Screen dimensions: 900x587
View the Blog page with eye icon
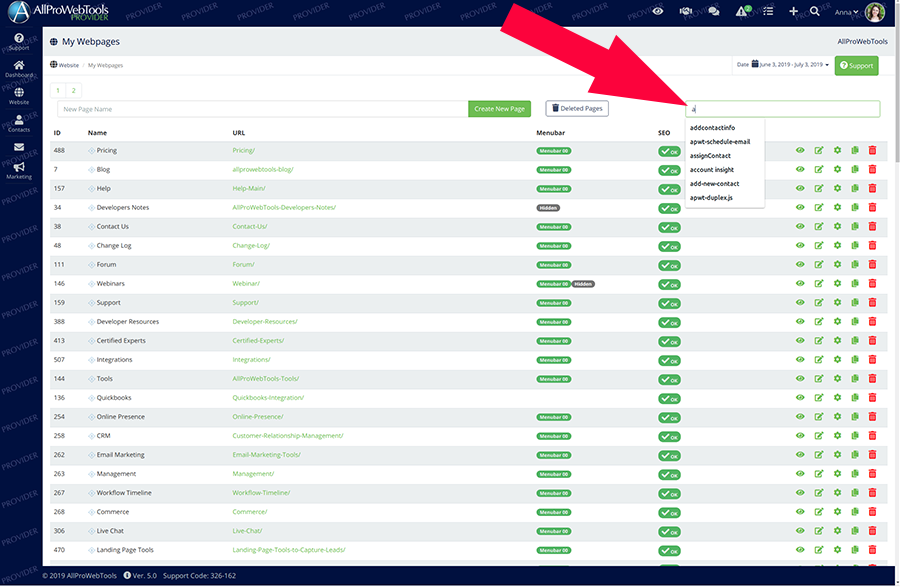800,169
